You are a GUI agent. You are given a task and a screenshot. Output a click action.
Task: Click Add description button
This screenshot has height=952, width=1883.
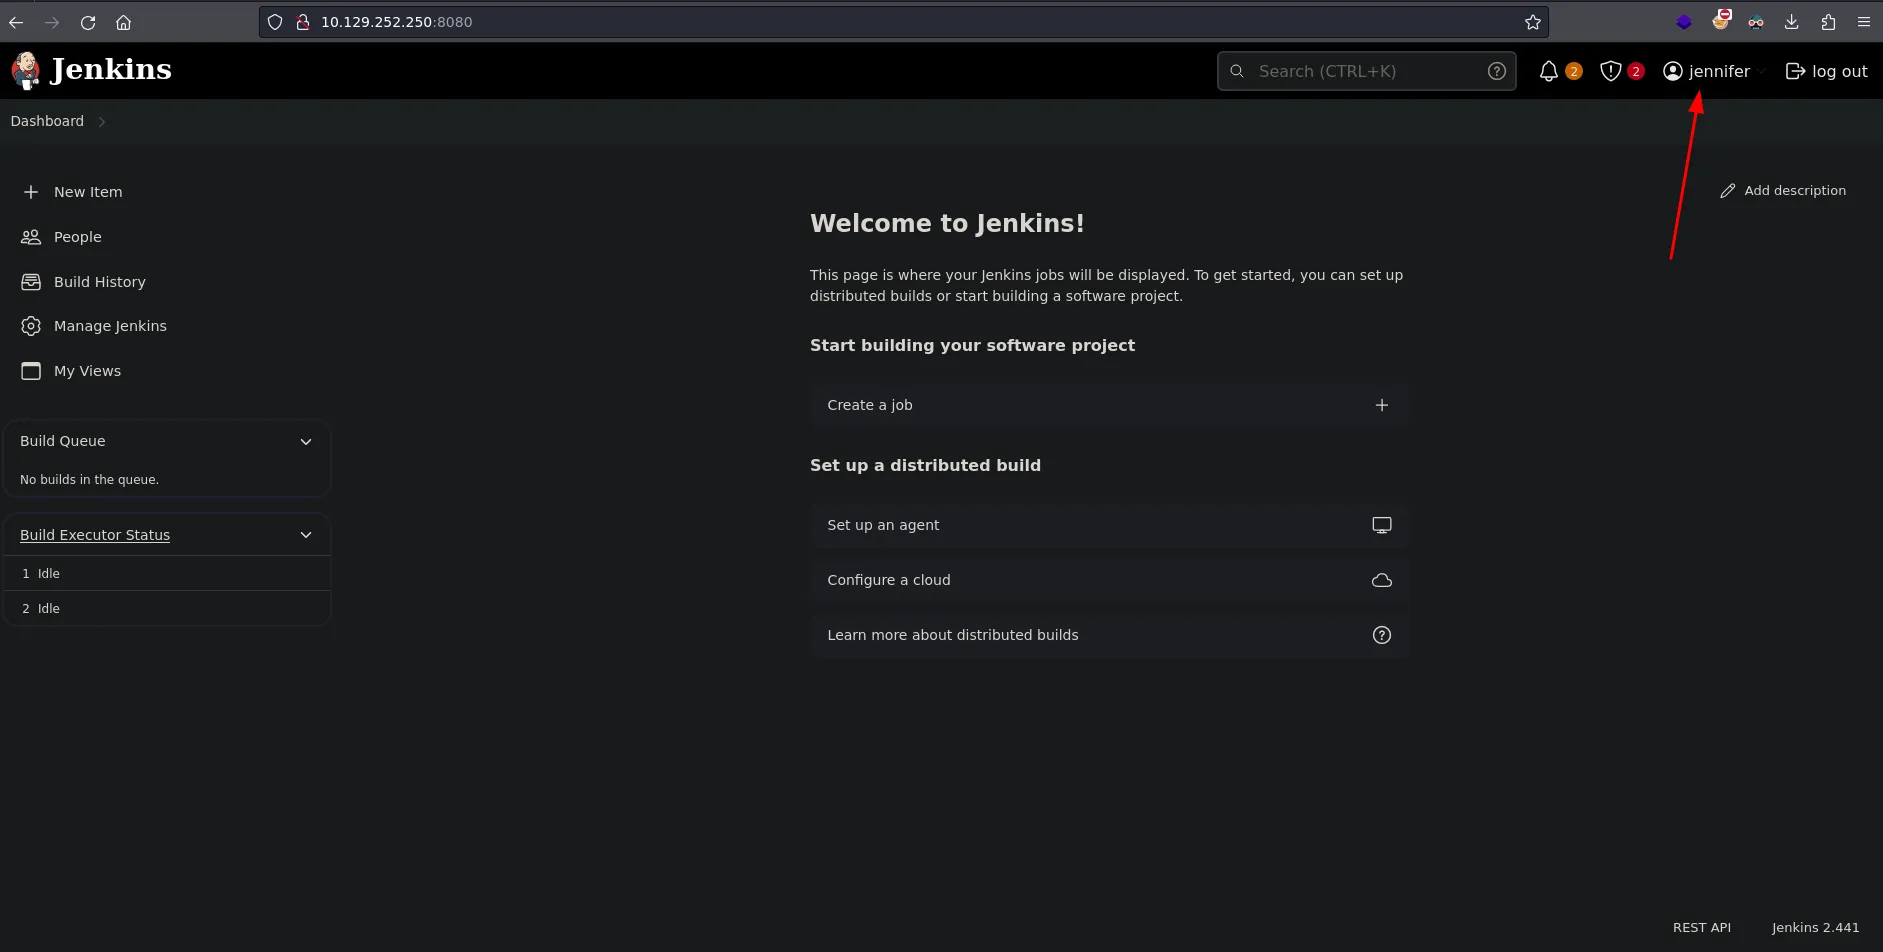[x=1783, y=190]
